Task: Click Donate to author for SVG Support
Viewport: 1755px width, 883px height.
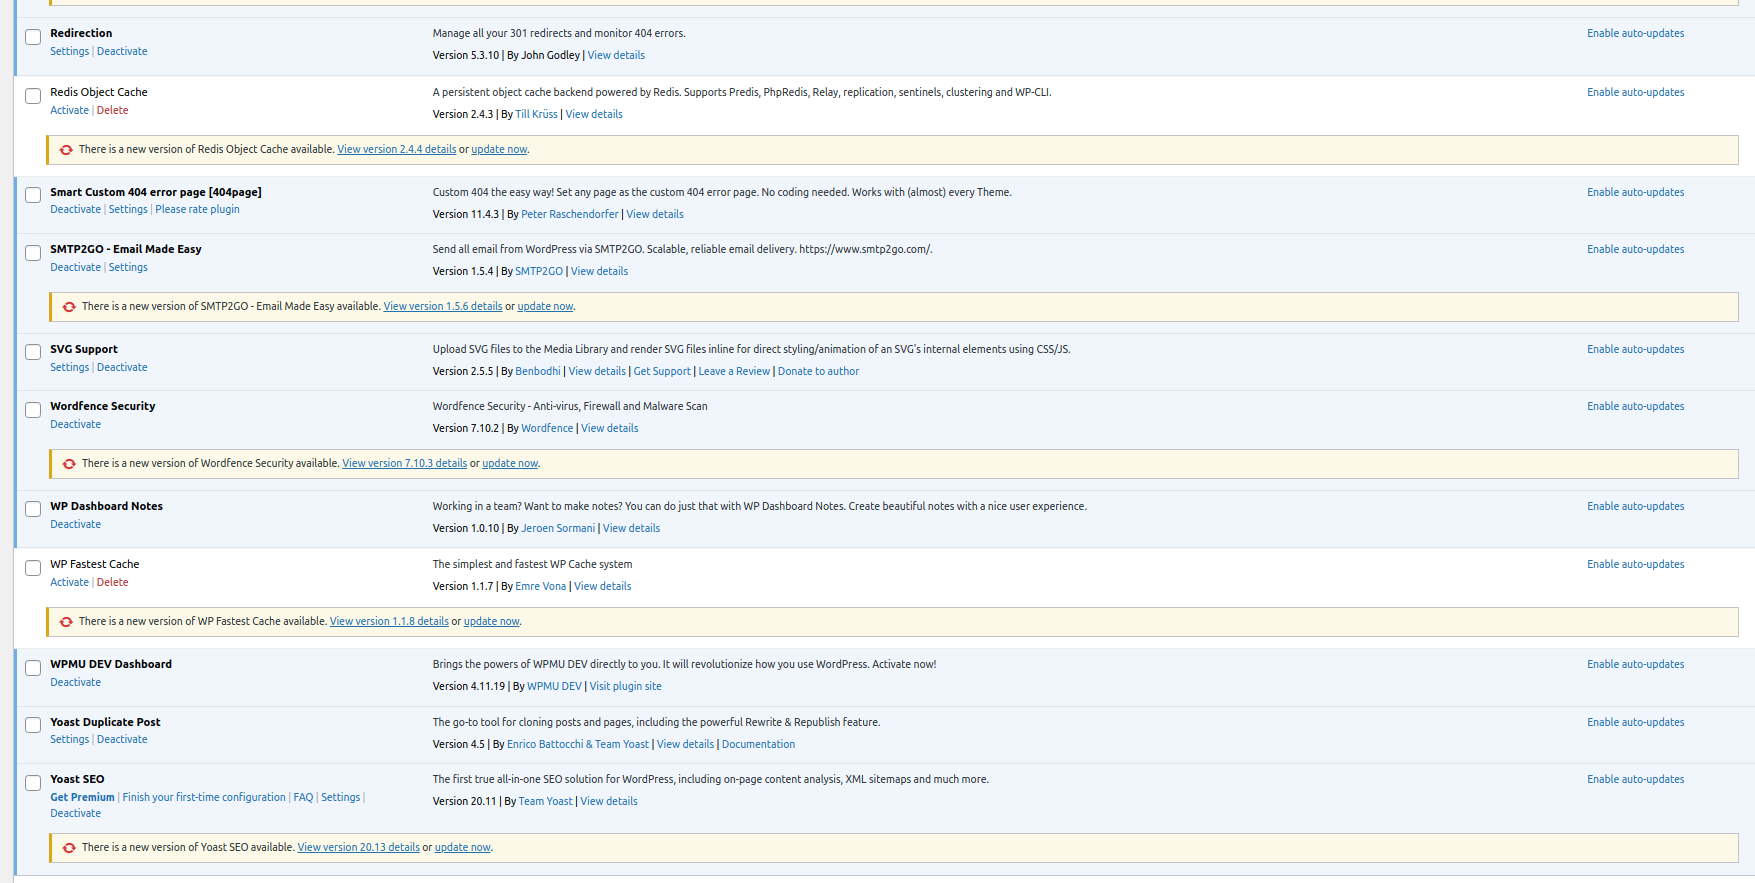Action: pyautogui.click(x=818, y=371)
